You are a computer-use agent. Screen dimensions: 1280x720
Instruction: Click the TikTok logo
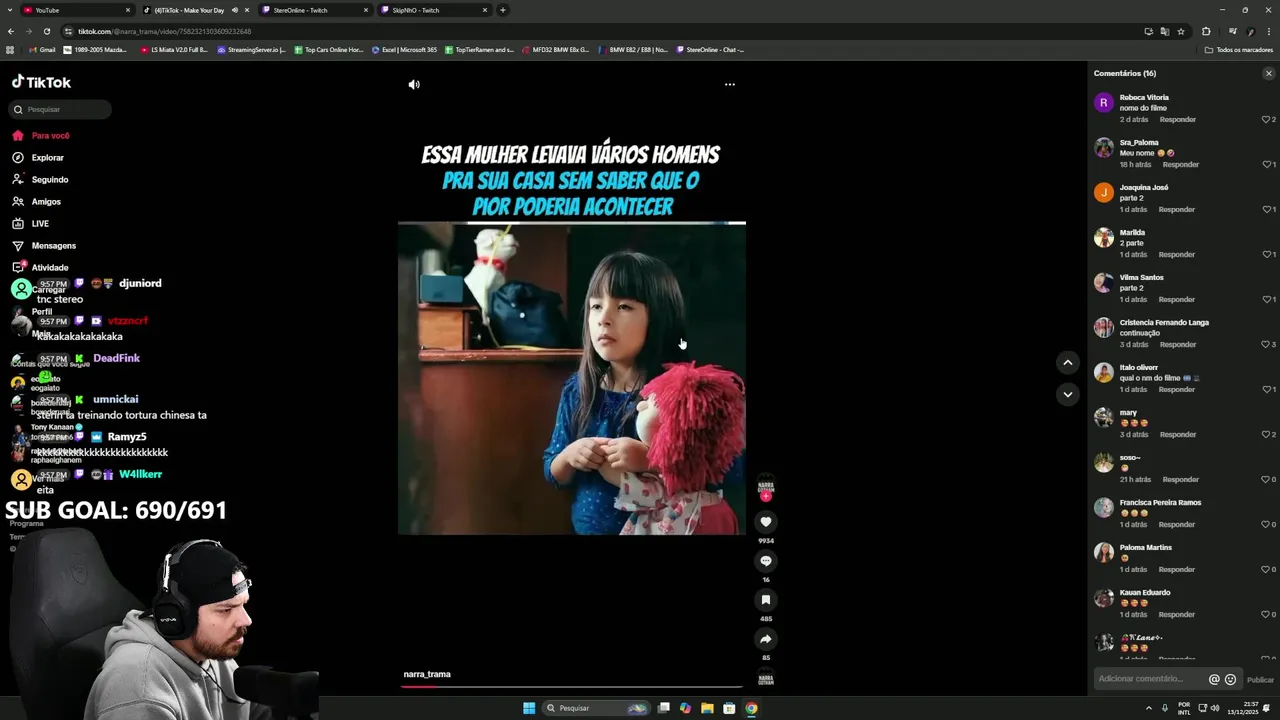[x=41, y=82]
